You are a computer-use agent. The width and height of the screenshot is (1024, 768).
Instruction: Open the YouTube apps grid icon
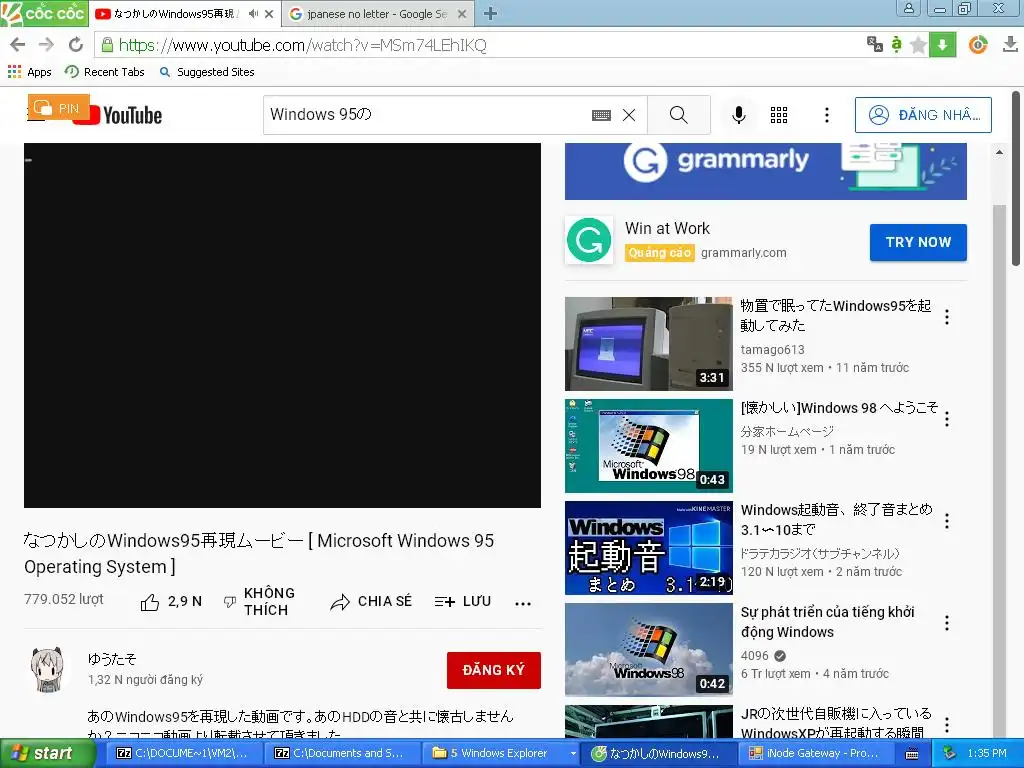tap(778, 115)
